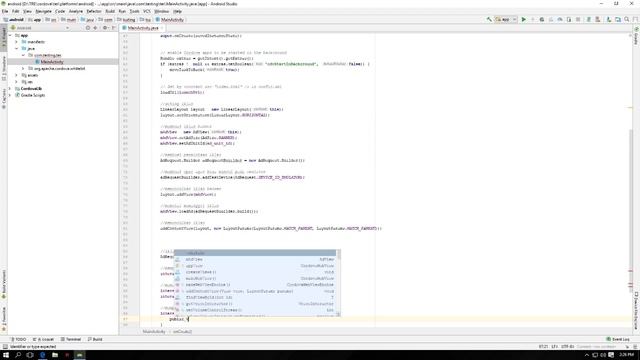Image resolution: width=640 pixels, height=360 pixels.
Task: Expand the CordovaLib module
Action: pos(10,89)
